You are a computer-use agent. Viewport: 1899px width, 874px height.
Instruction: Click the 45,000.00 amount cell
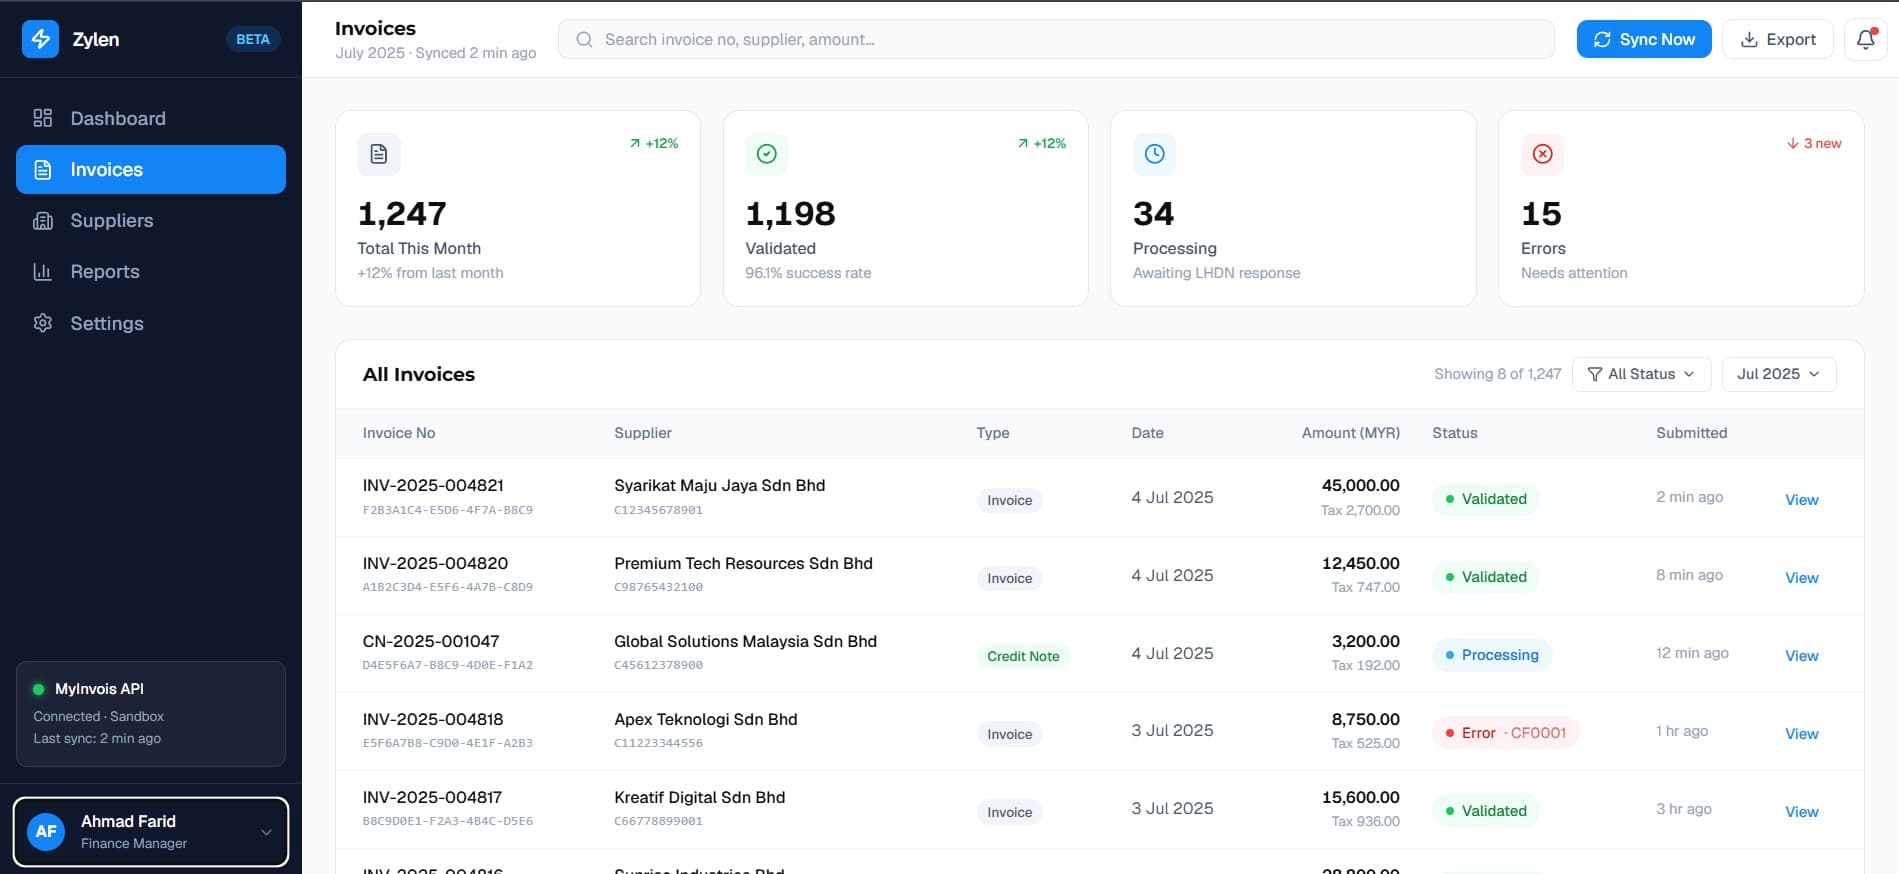coord(1360,485)
